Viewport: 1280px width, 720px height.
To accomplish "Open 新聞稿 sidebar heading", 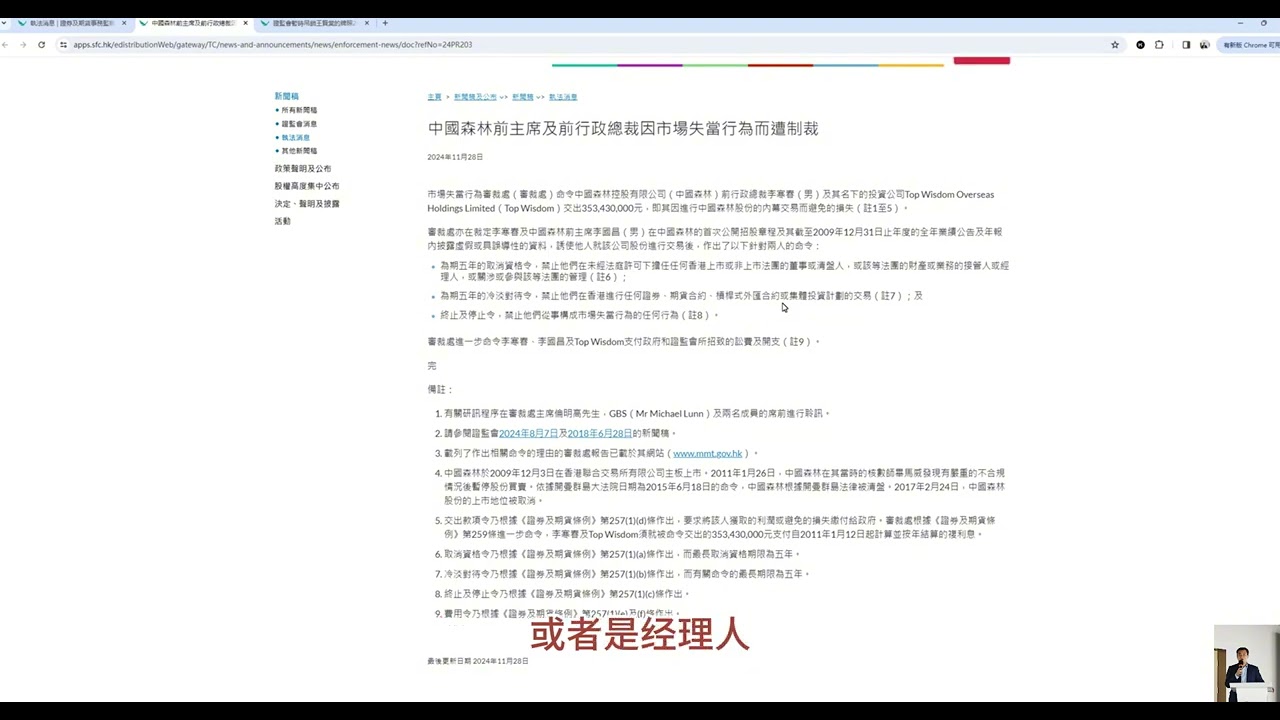I will click(287, 96).
